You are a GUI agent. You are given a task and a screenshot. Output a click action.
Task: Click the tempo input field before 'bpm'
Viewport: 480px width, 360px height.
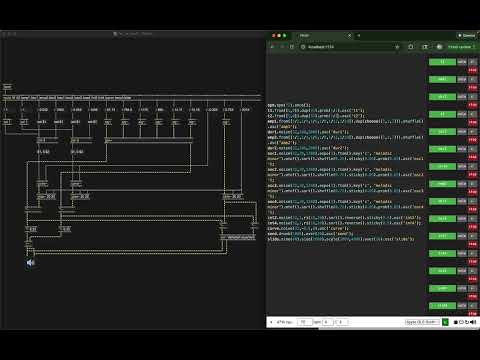(x=304, y=322)
